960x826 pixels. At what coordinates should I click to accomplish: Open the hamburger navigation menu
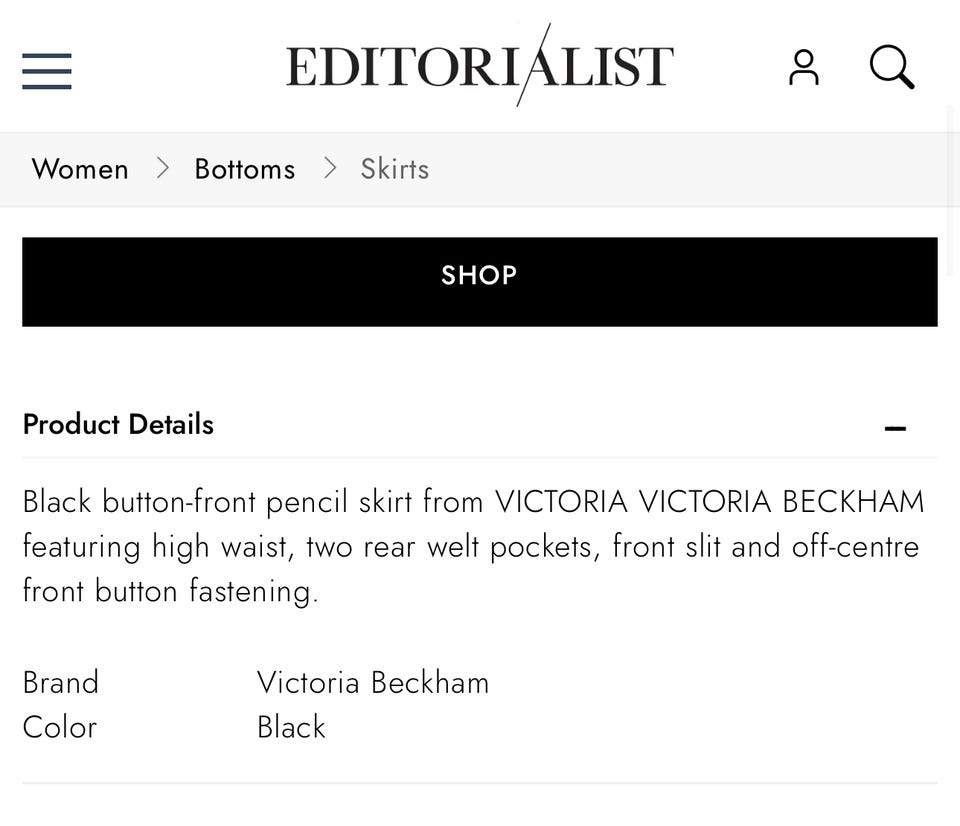47,71
